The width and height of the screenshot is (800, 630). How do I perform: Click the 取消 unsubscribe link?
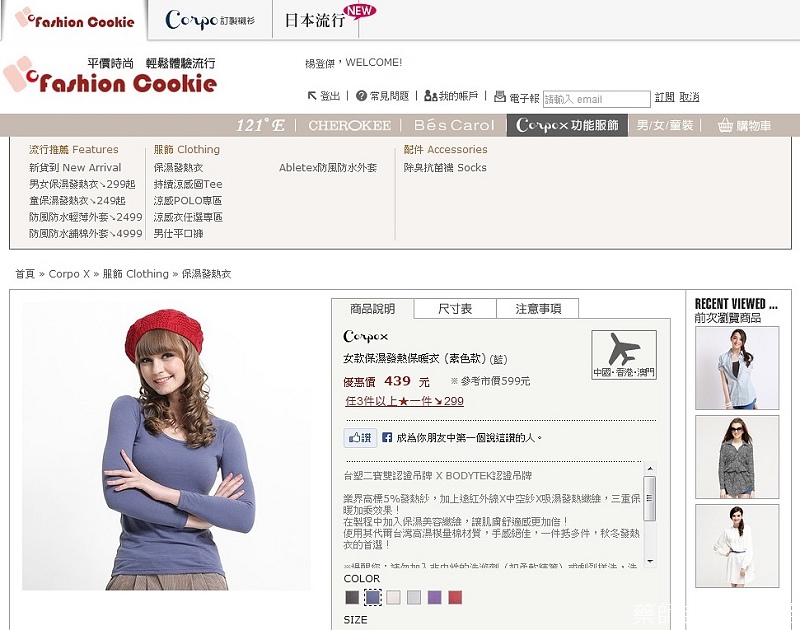click(x=689, y=97)
